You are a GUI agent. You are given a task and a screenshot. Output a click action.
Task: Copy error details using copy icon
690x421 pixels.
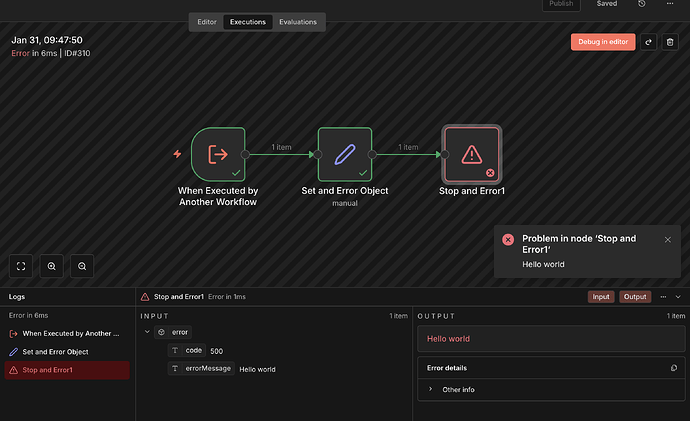tap(674, 368)
